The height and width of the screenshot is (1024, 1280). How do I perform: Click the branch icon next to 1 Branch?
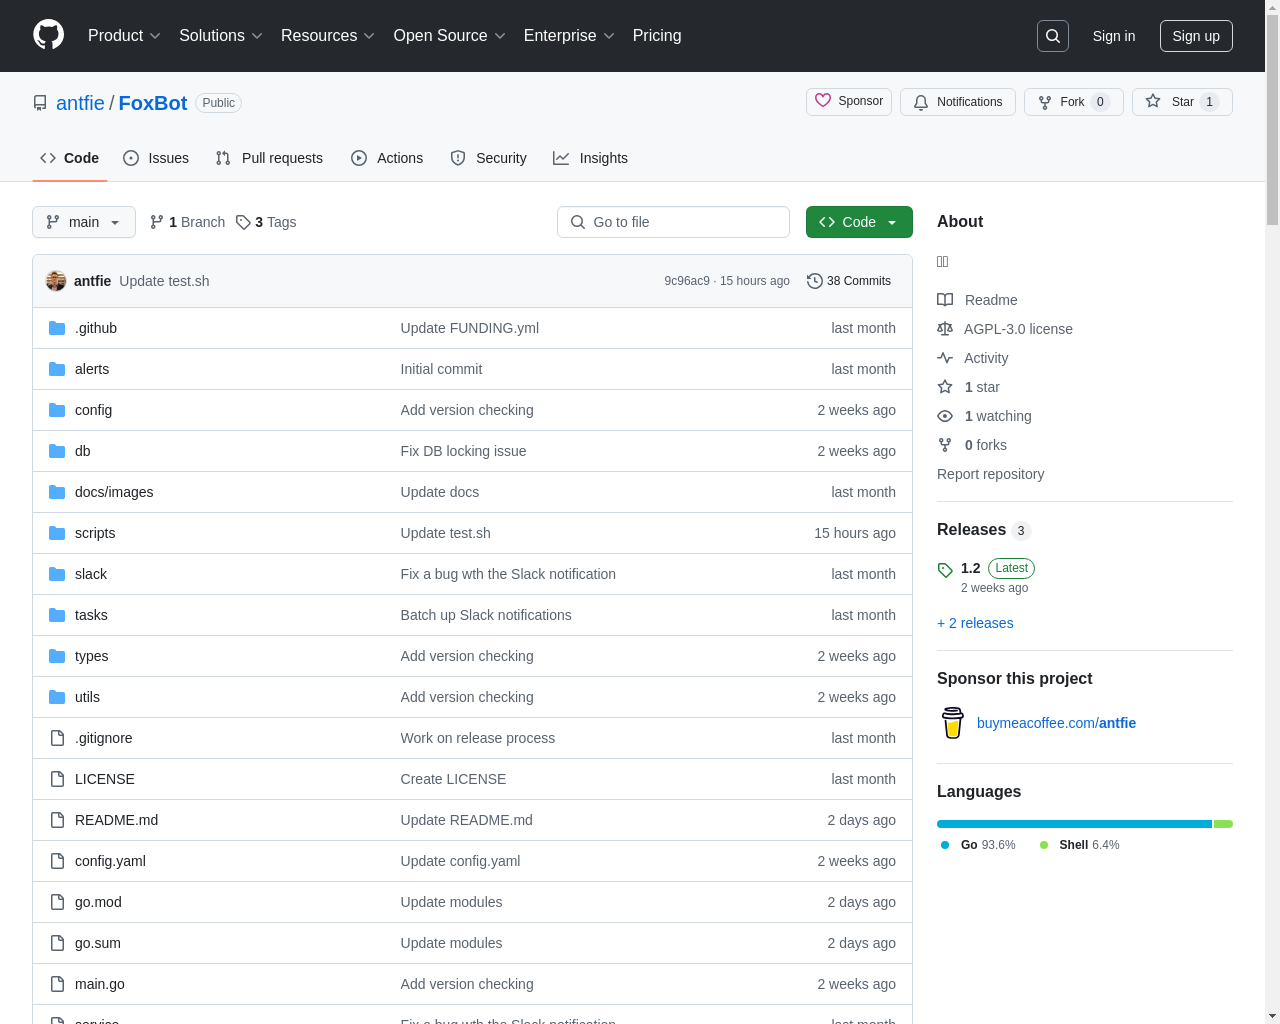(157, 222)
